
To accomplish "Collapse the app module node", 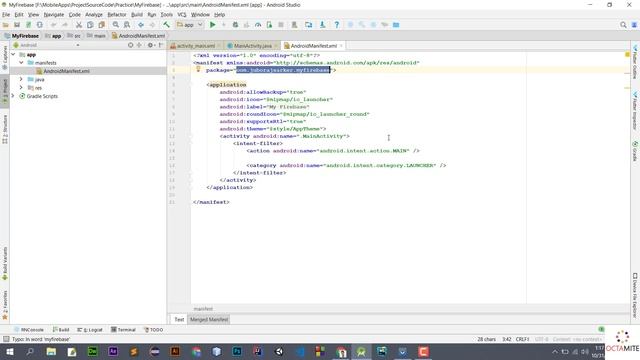I will coord(13,54).
